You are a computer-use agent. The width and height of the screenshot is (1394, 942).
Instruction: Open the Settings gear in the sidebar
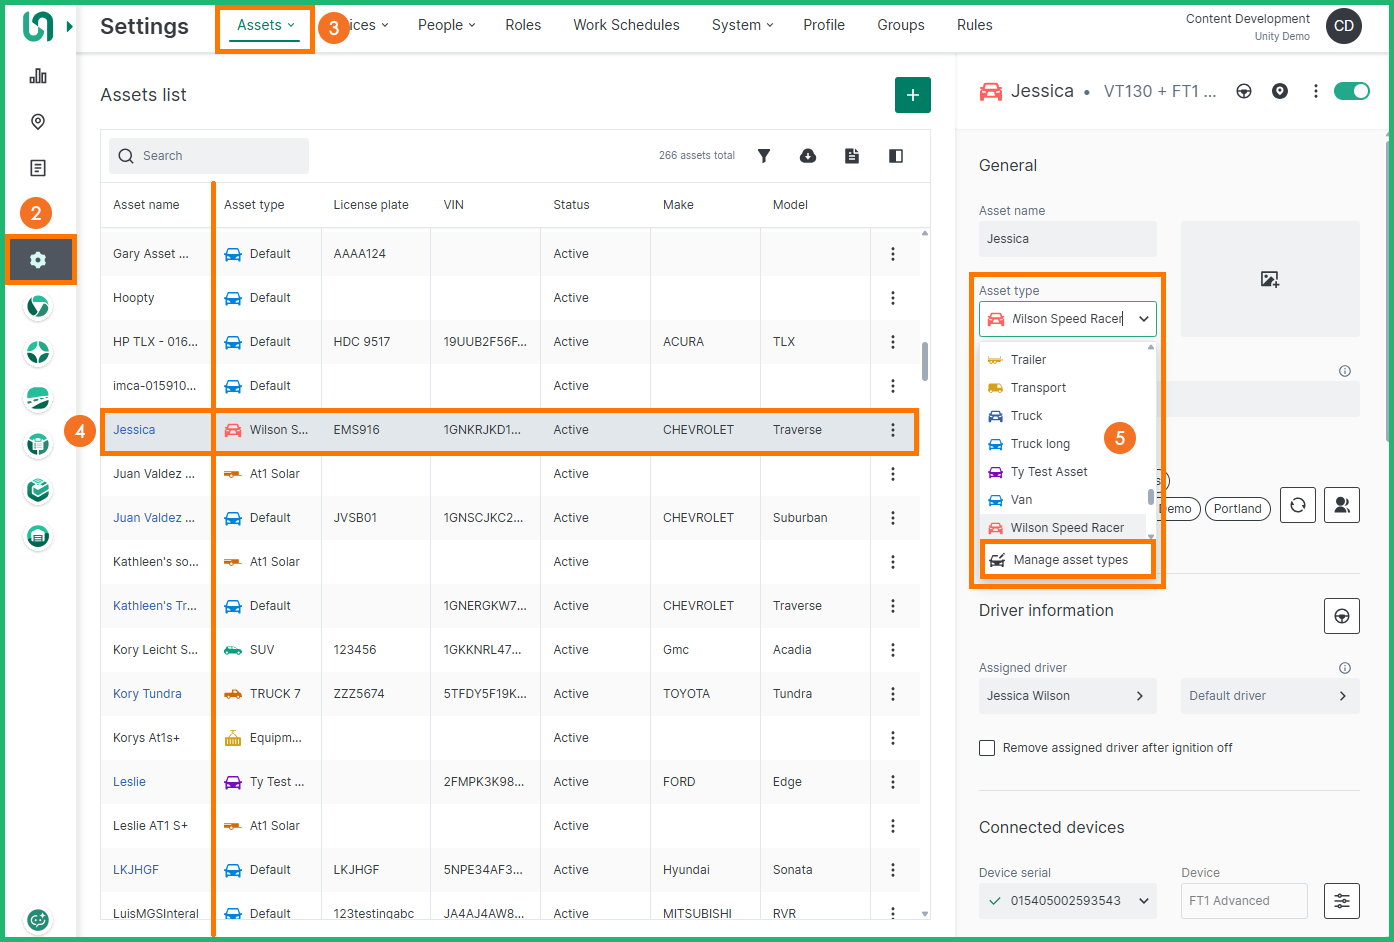pos(38,260)
